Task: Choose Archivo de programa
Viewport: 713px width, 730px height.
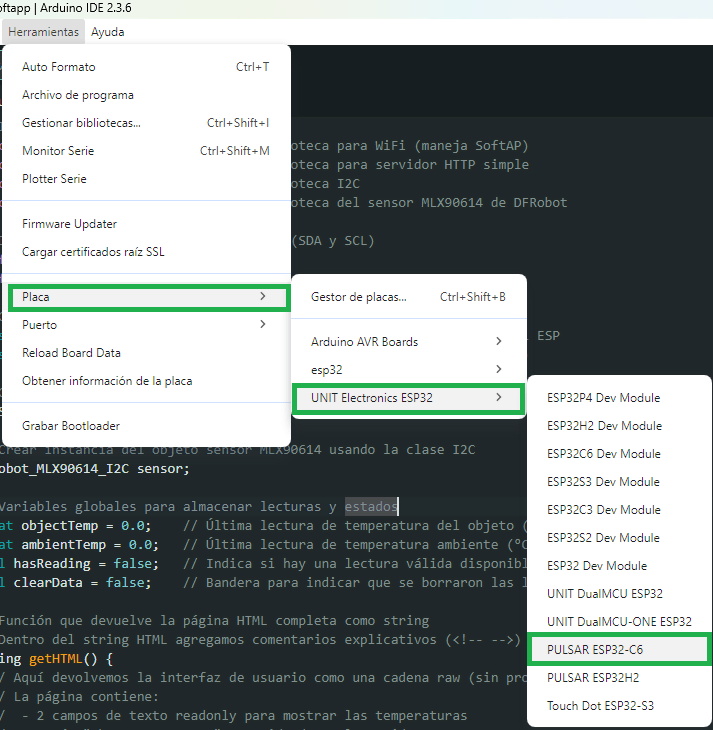Action: pos(146,95)
